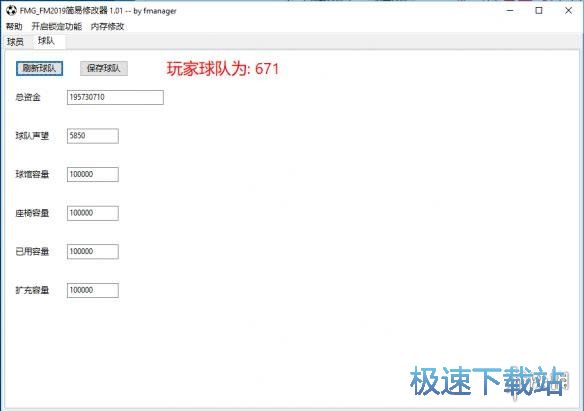Screen dimensions: 584x411
Task: Click the 保存球队 button
Action: coord(104,68)
